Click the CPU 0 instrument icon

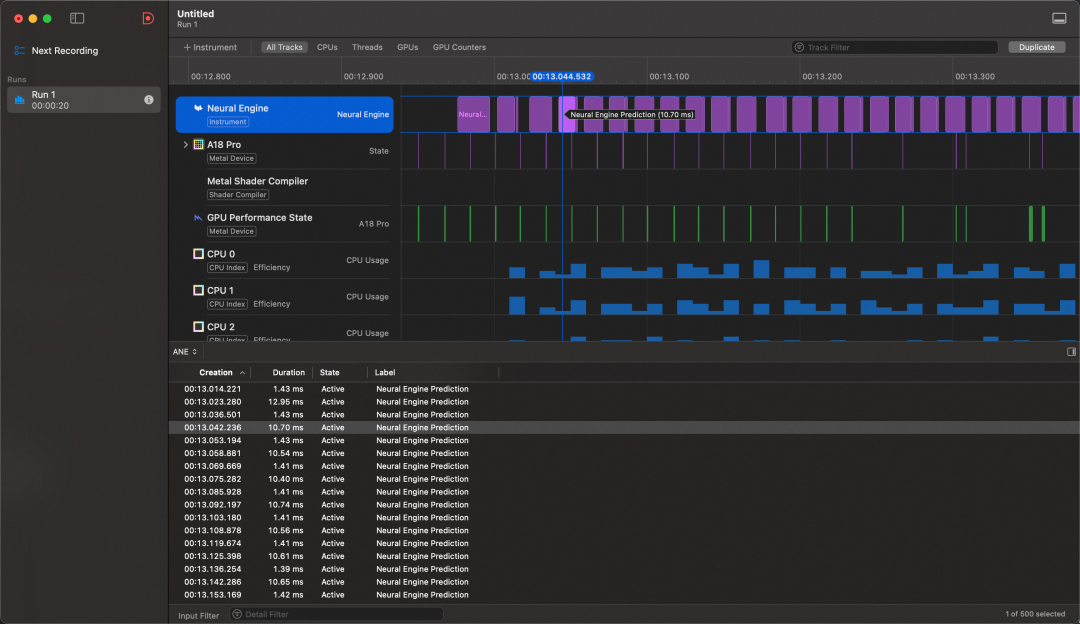198,253
